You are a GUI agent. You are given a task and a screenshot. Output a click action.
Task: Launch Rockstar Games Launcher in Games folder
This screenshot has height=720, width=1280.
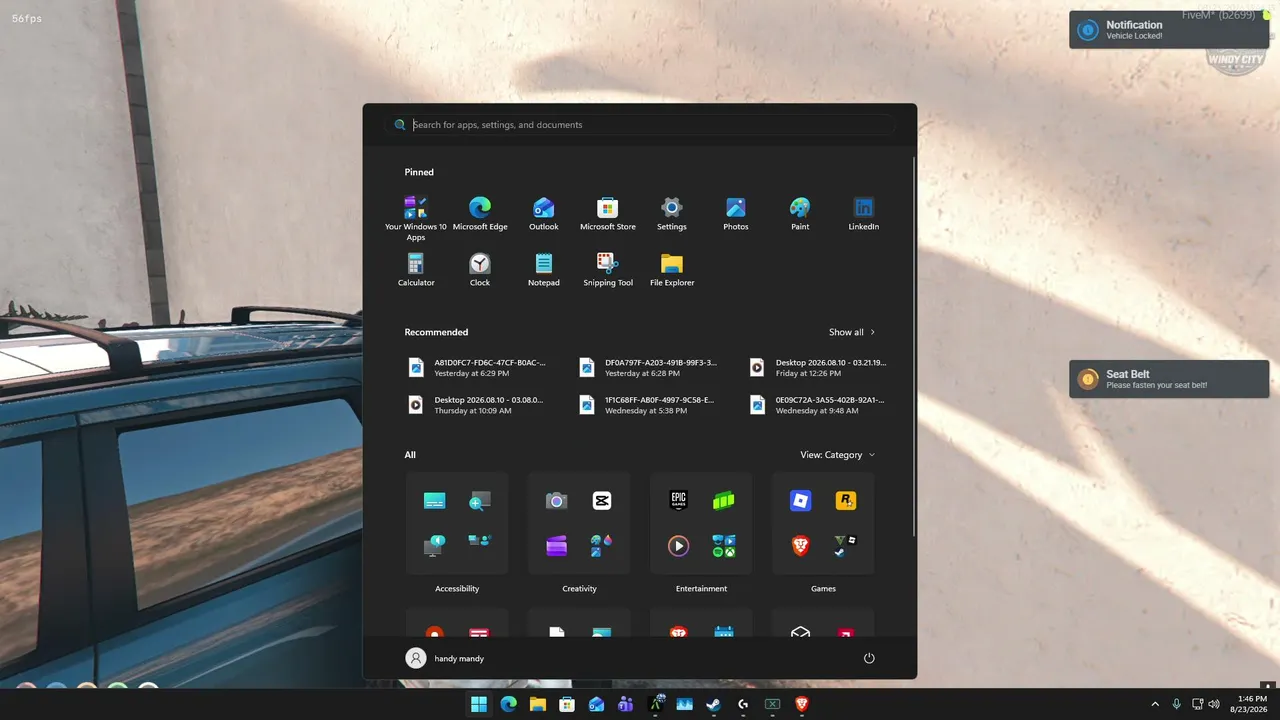846,500
